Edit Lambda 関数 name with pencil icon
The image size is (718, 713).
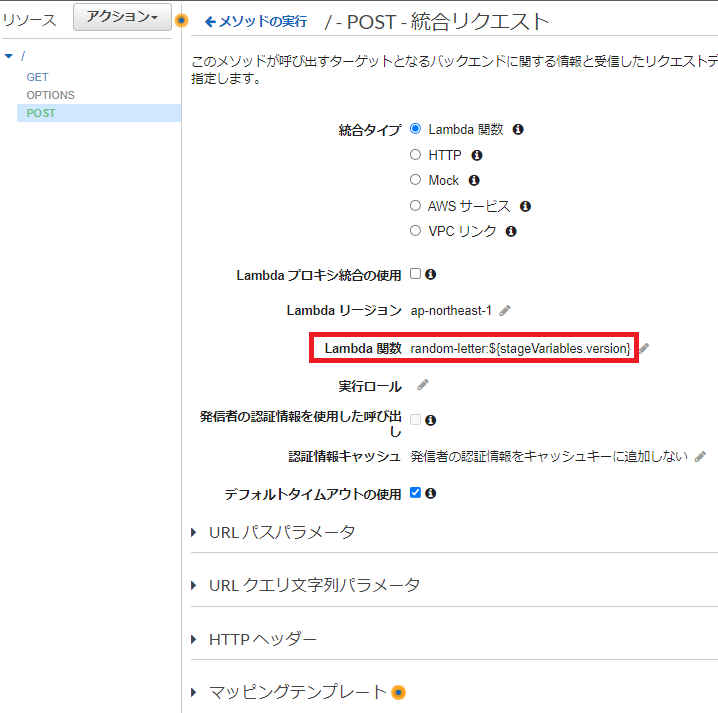pos(644,348)
